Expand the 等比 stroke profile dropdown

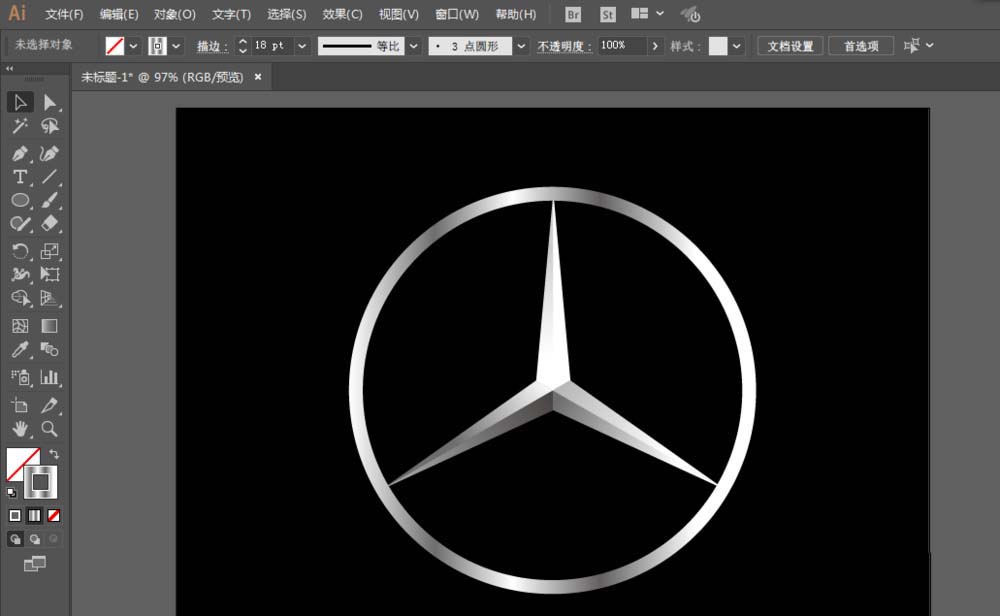click(413, 46)
